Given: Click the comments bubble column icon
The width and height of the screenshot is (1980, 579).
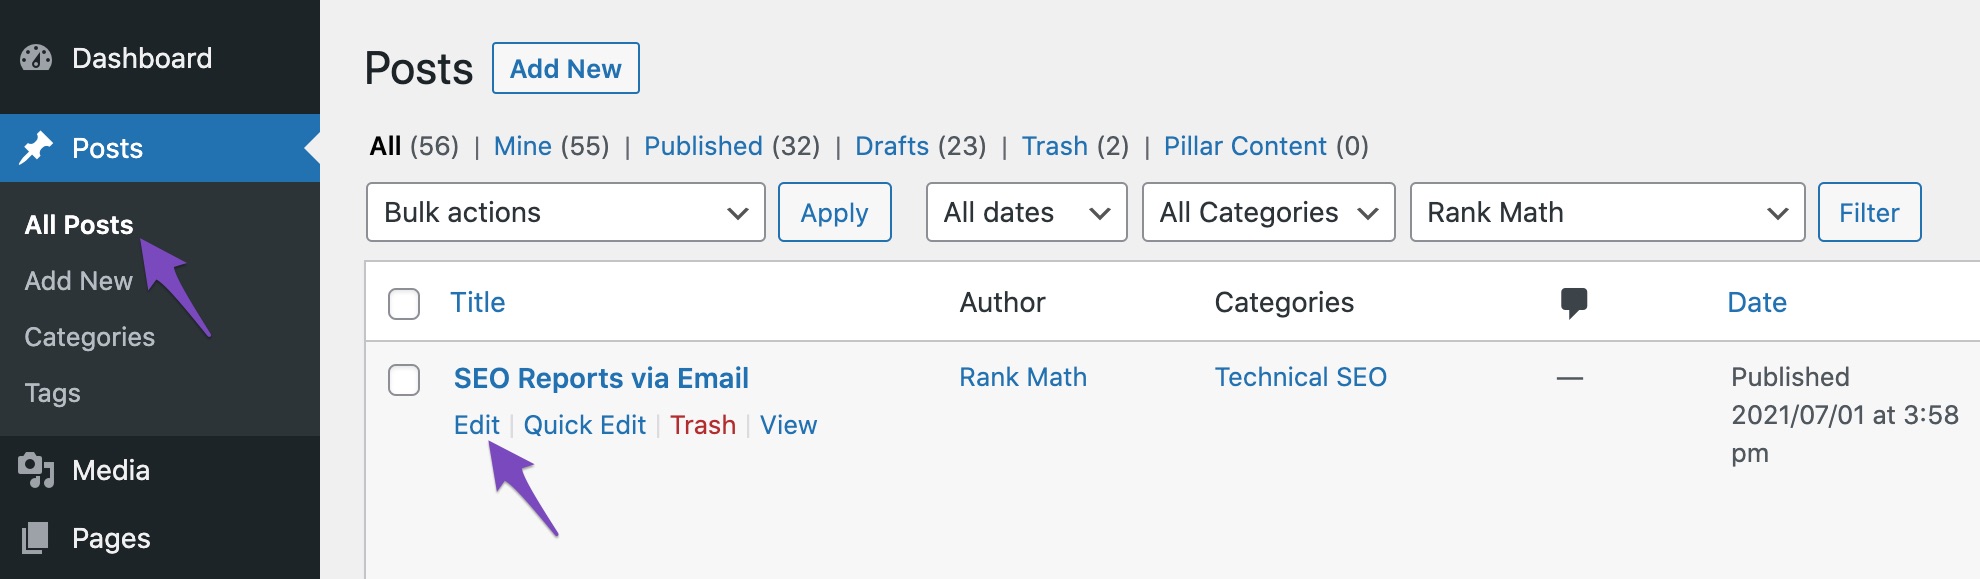Looking at the screenshot, I should coord(1574,303).
